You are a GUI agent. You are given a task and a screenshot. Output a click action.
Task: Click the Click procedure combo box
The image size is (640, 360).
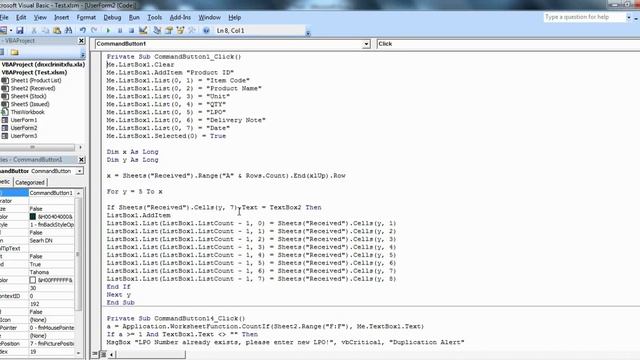[508, 44]
